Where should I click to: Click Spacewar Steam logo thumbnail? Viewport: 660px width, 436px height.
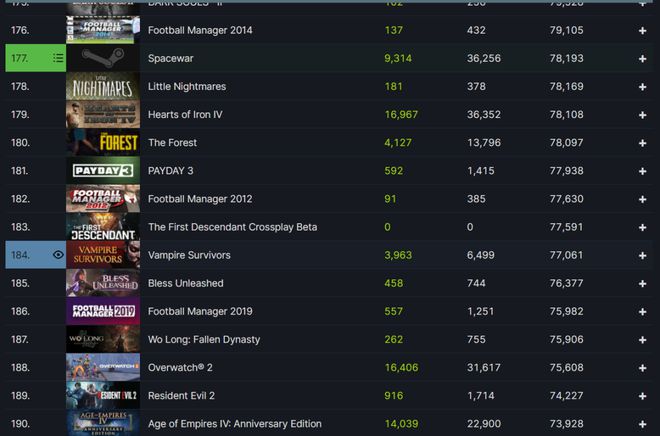(103, 58)
